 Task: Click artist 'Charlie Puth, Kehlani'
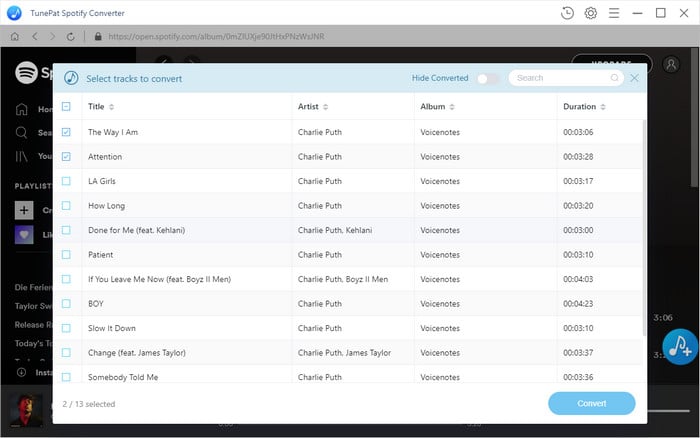coord(335,230)
